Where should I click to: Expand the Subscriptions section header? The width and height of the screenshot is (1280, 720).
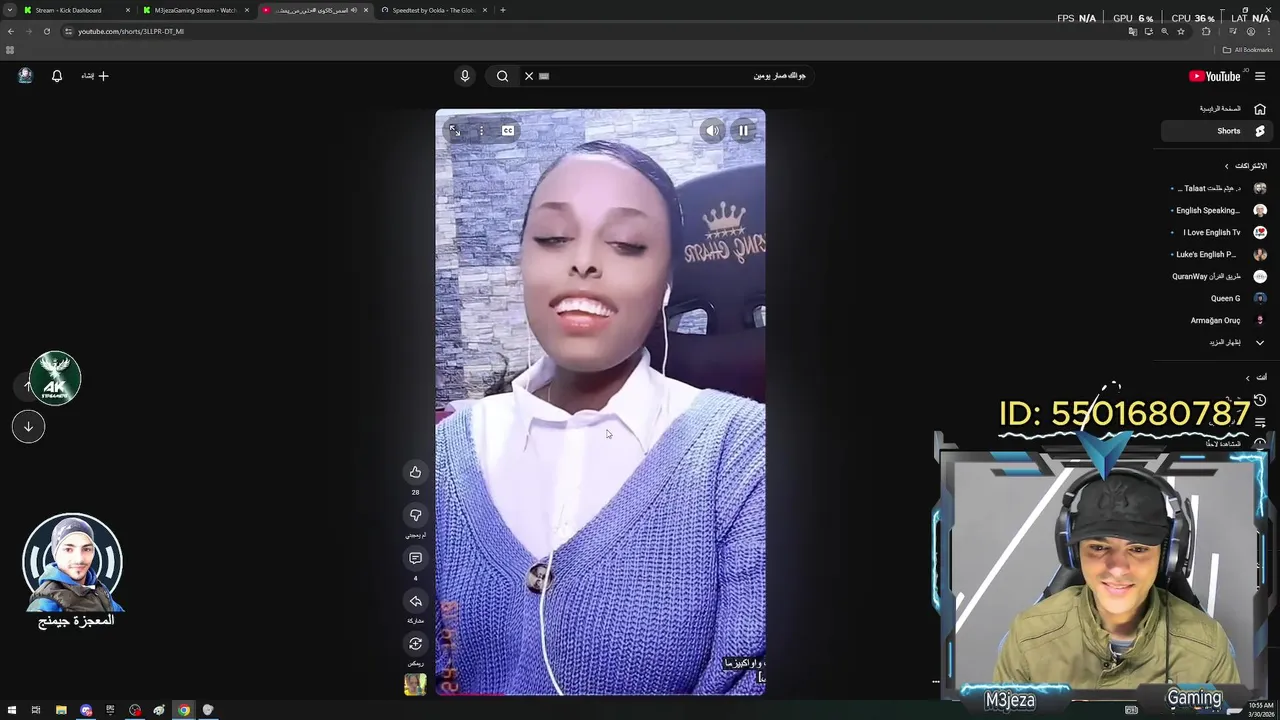point(1245,166)
